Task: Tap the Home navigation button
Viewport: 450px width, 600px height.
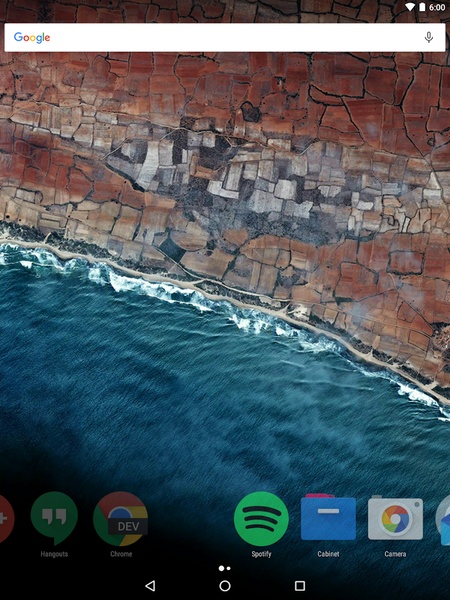Action: click(x=225, y=585)
